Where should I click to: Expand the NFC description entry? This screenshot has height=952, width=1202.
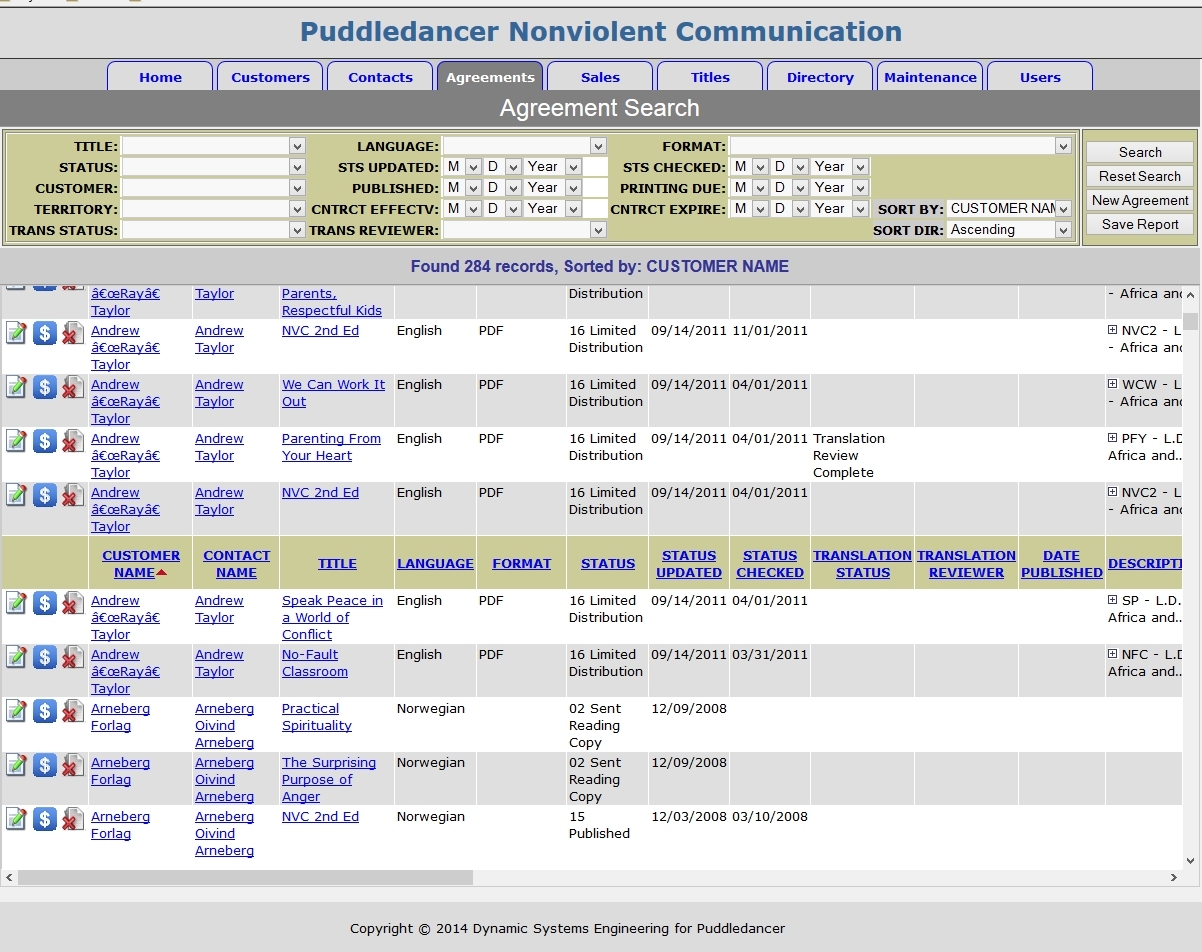[x=1113, y=654]
